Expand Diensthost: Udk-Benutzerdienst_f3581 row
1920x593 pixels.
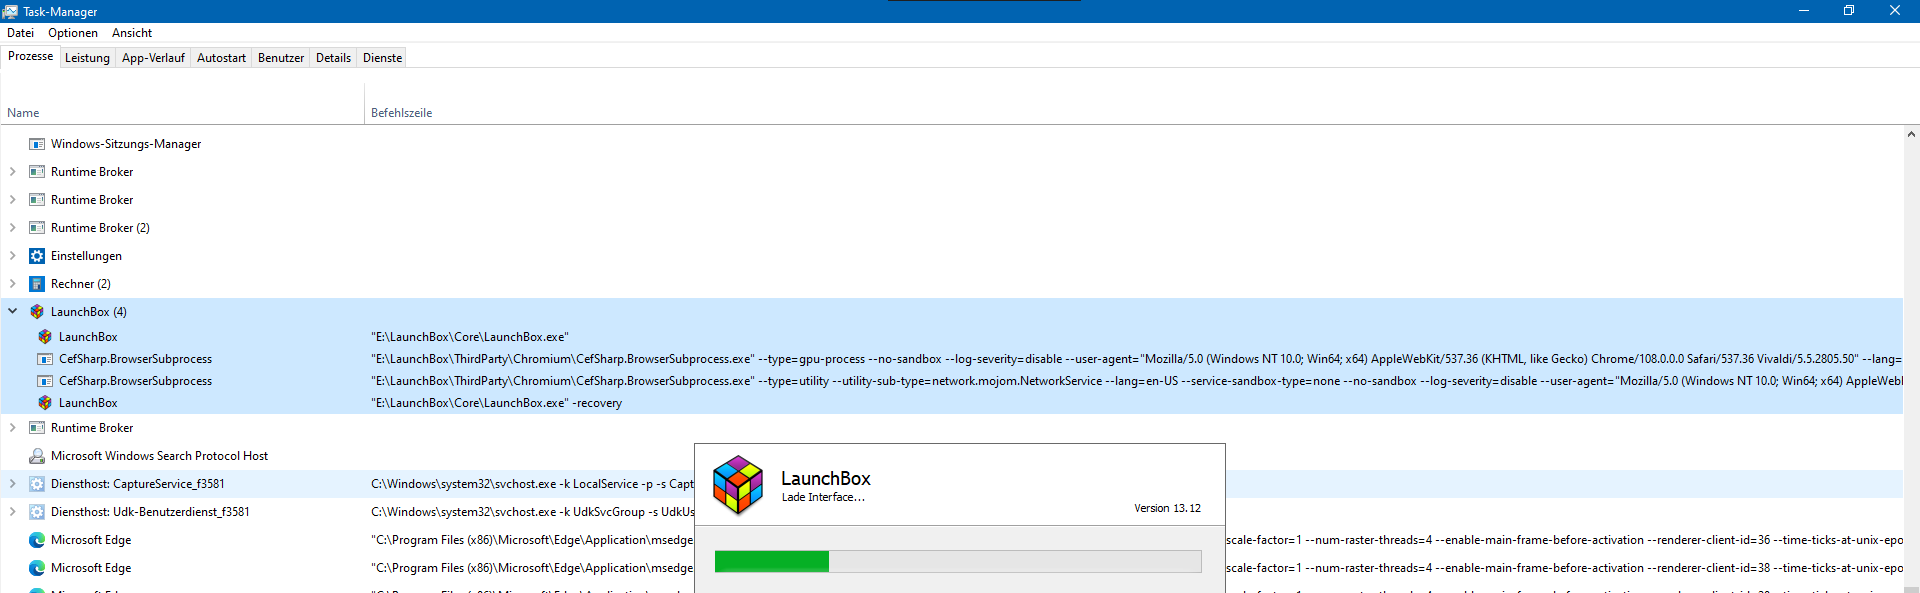pyautogui.click(x=12, y=512)
